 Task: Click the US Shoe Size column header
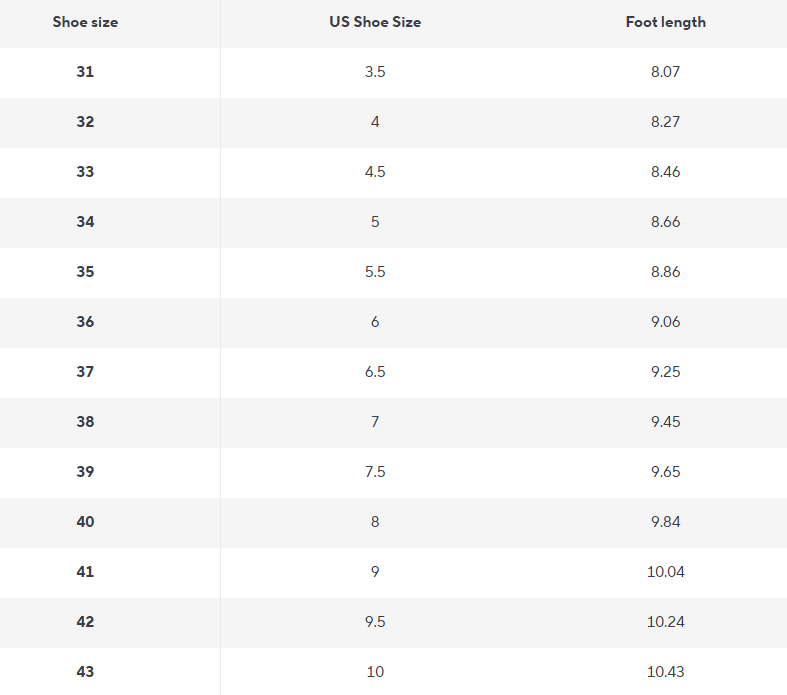point(375,22)
